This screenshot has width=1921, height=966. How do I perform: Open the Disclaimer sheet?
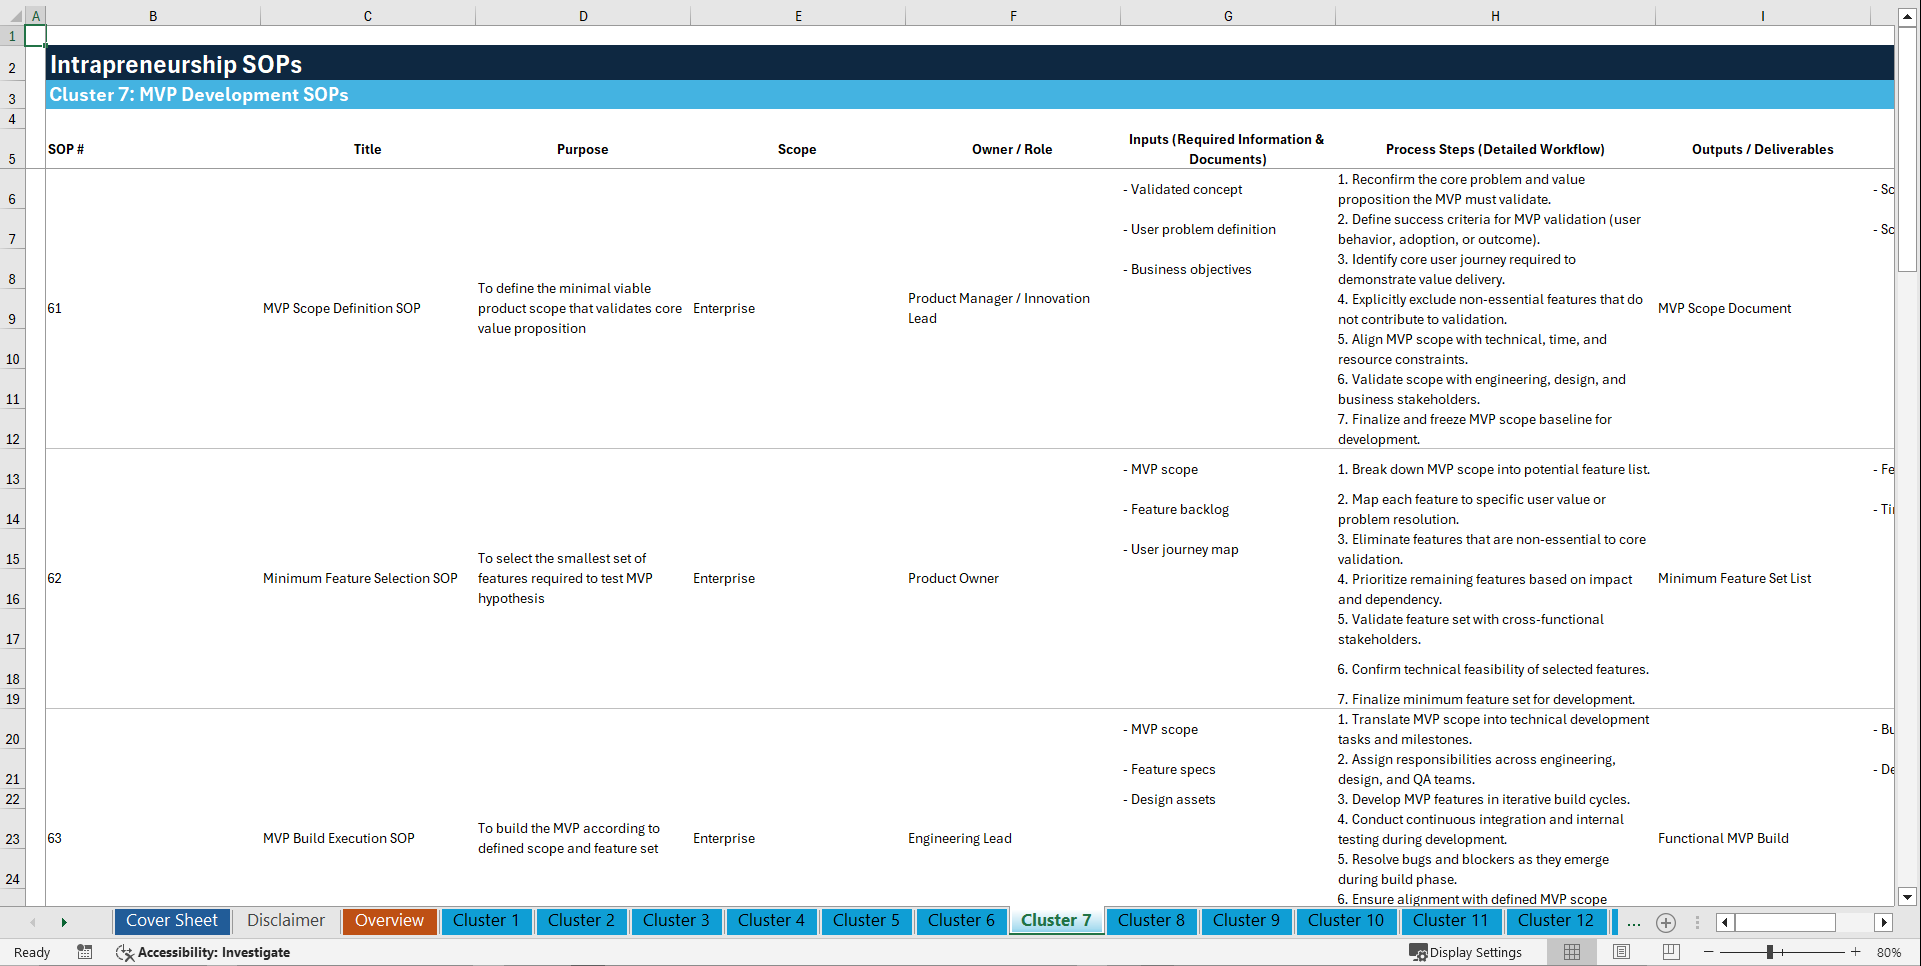pyautogui.click(x=285, y=921)
